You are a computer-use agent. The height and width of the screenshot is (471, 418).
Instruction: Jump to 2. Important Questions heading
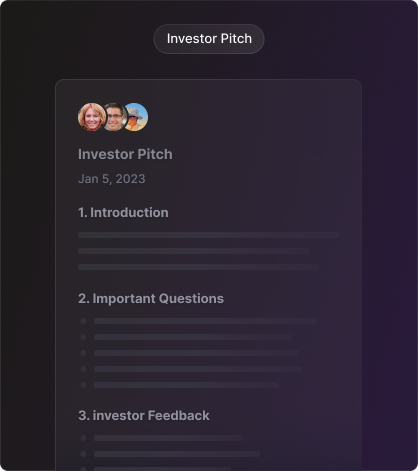click(151, 299)
